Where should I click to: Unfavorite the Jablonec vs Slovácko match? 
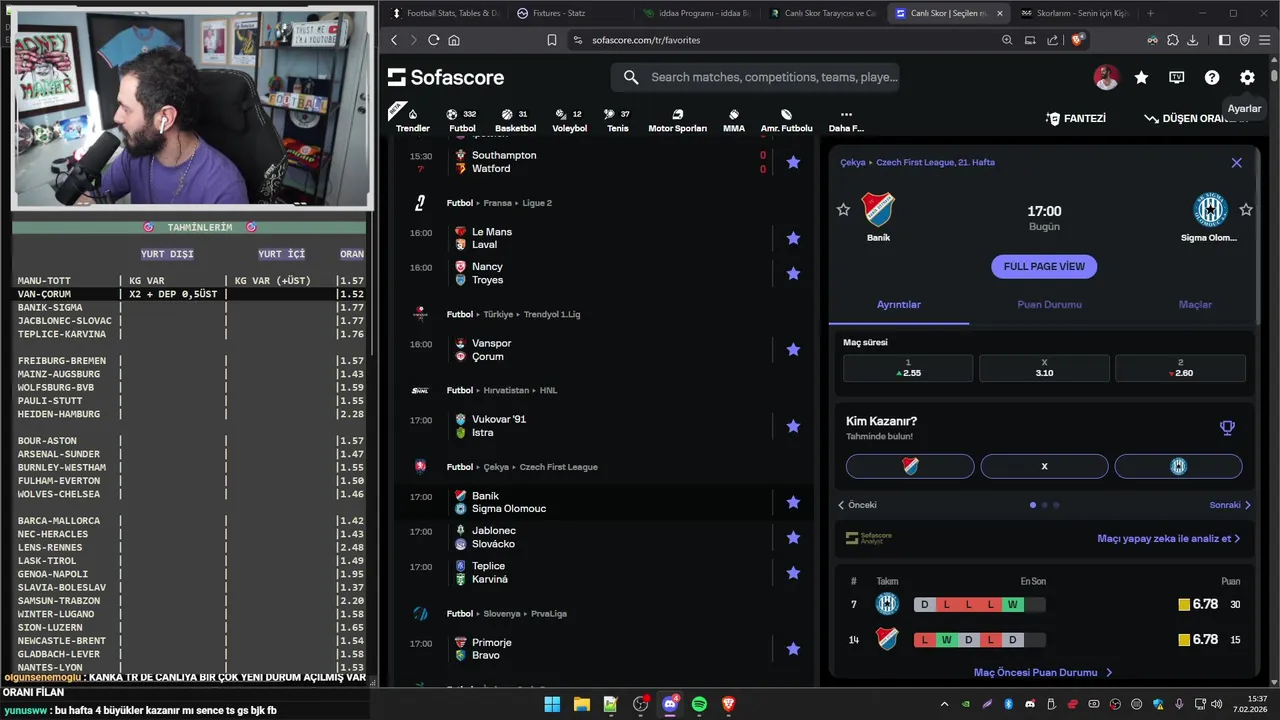(793, 537)
